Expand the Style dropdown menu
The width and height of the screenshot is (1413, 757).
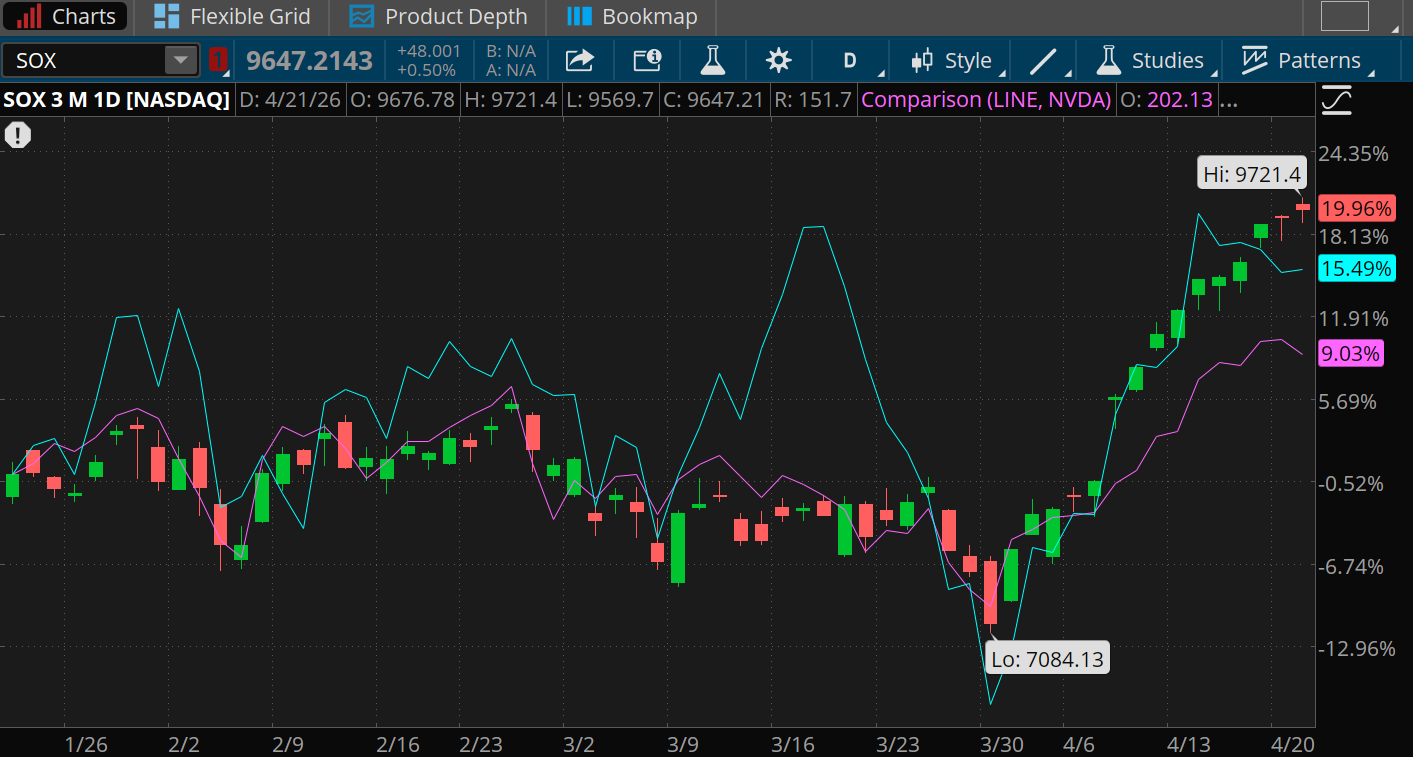click(950, 60)
